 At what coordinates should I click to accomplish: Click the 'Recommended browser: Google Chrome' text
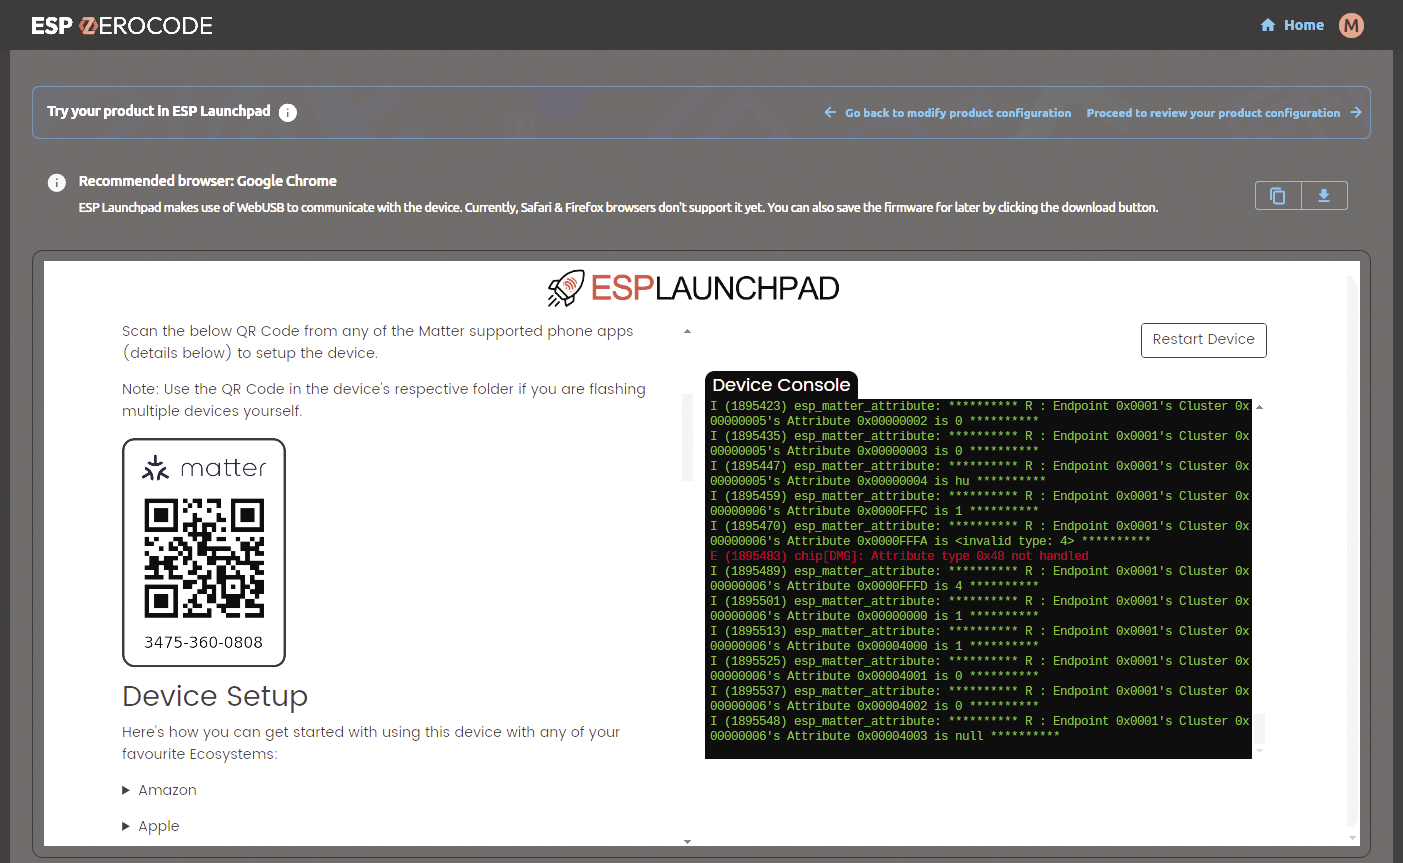click(x=207, y=181)
